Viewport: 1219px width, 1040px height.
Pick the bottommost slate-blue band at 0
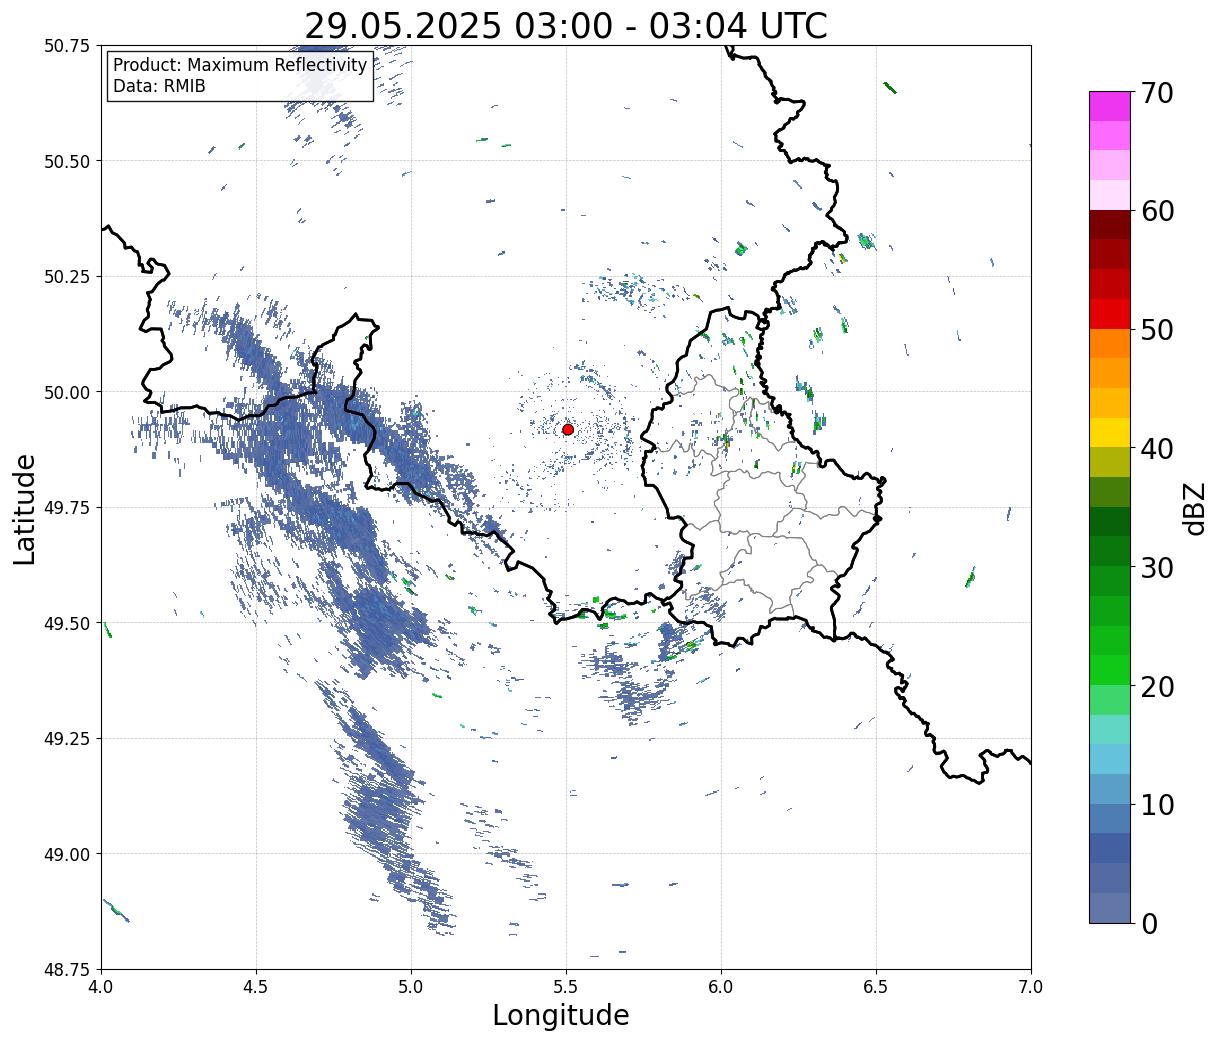[x=1110, y=907]
